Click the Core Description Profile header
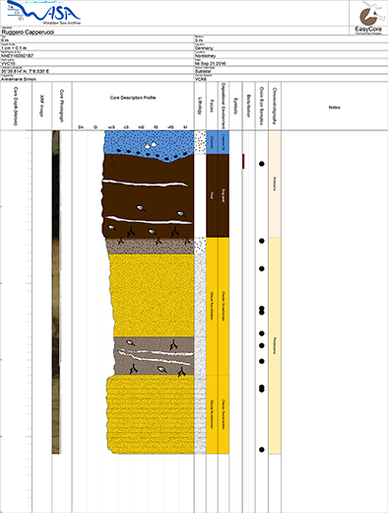This screenshot has width=388, height=513. [133, 98]
